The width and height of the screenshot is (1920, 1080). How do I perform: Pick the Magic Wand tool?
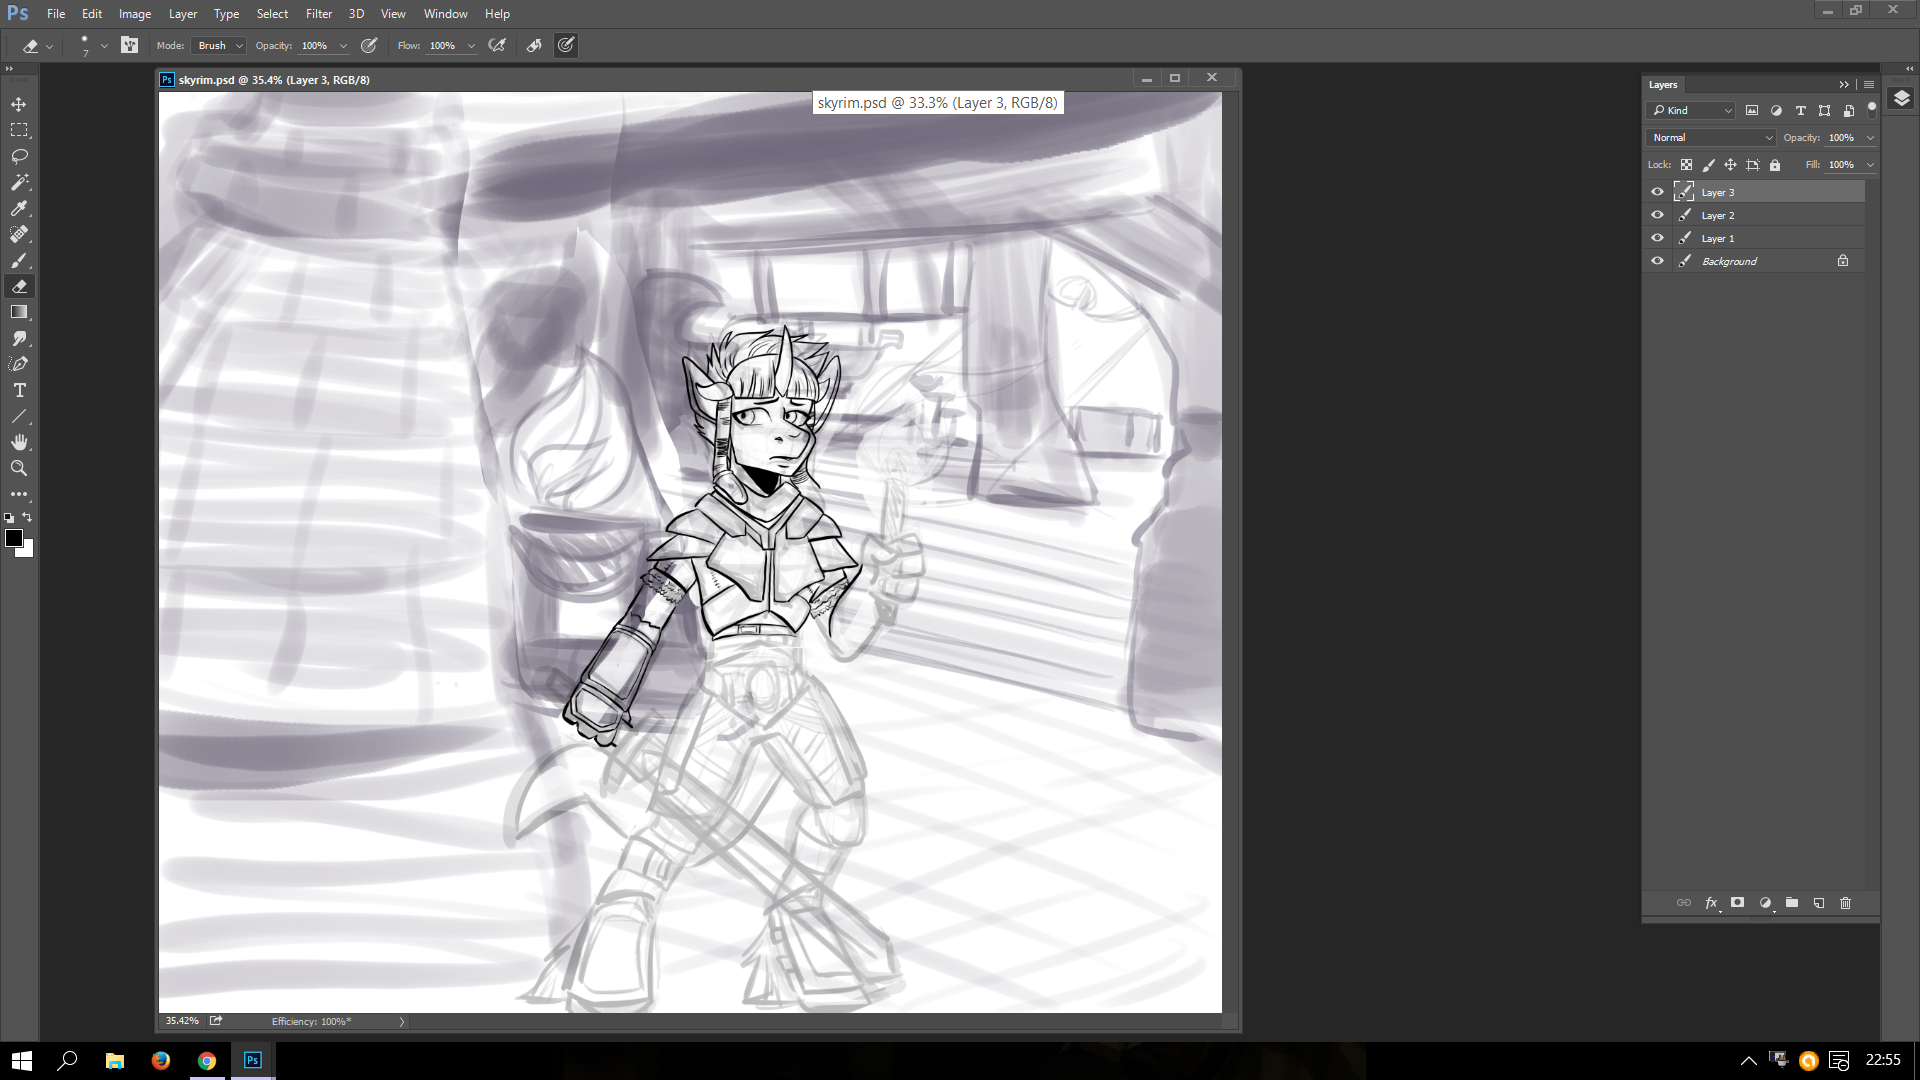click(x=19, y=183)
